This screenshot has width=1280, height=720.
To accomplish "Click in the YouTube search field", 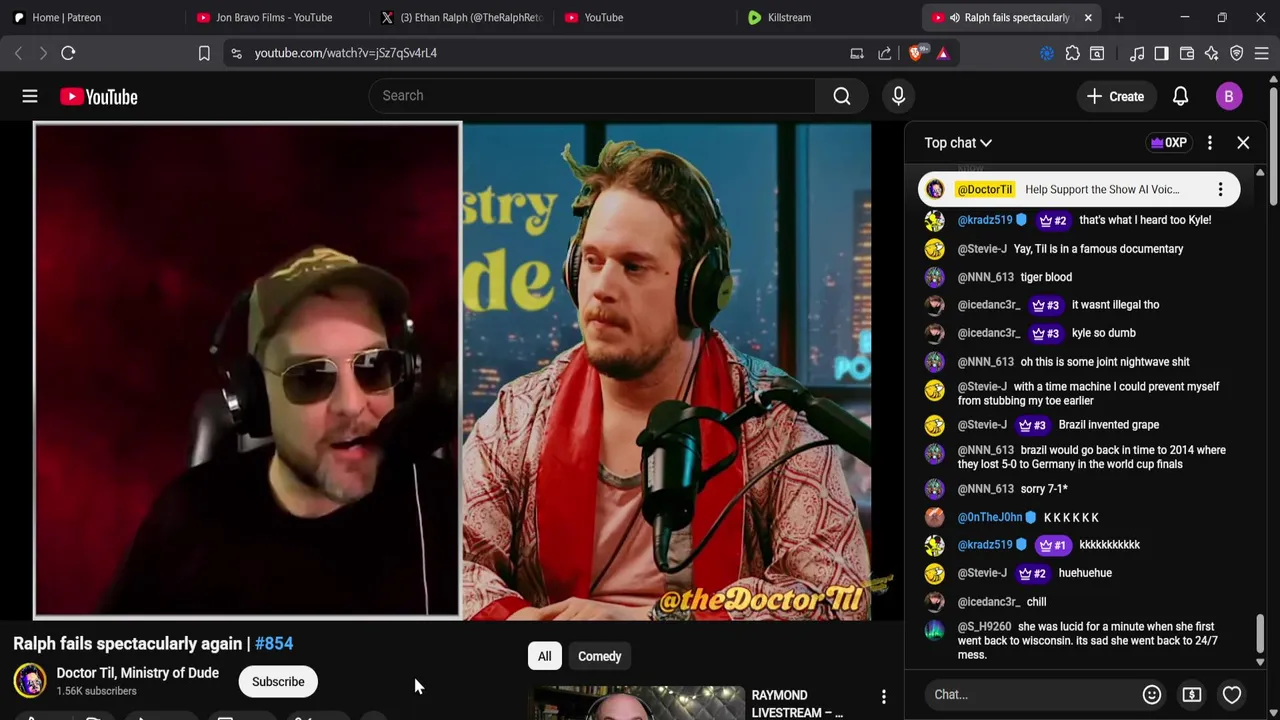I will coord(592,96).
